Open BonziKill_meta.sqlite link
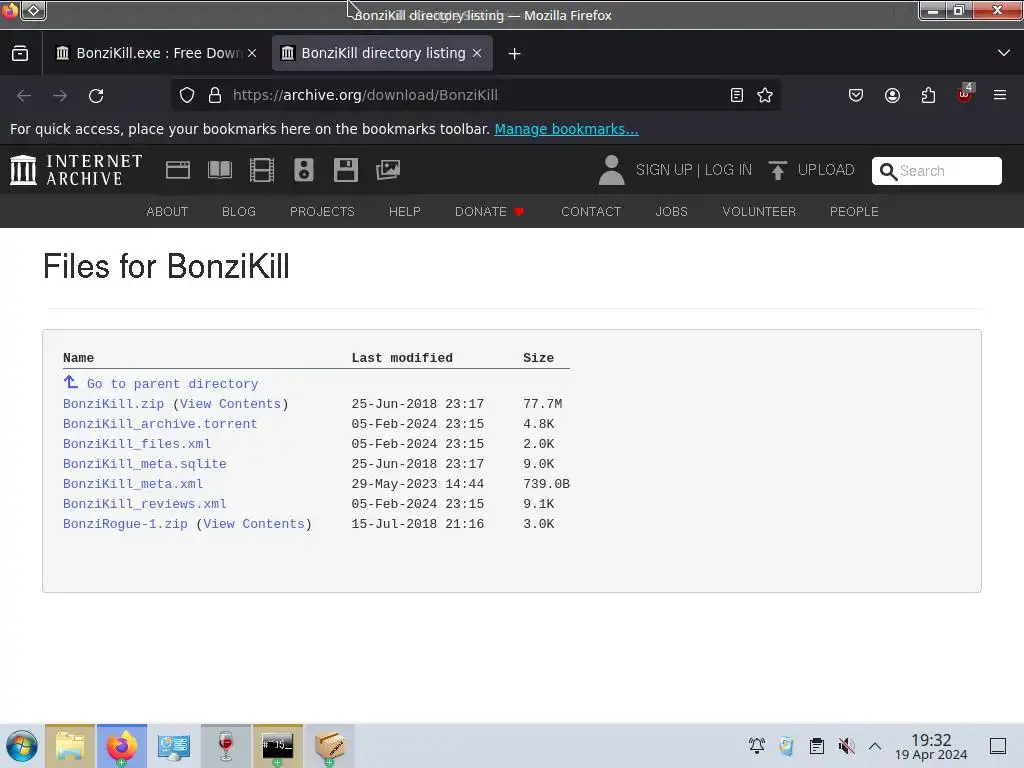This screenshot has width=1024, height=768. pyautogui.click(x=144, y=464)
